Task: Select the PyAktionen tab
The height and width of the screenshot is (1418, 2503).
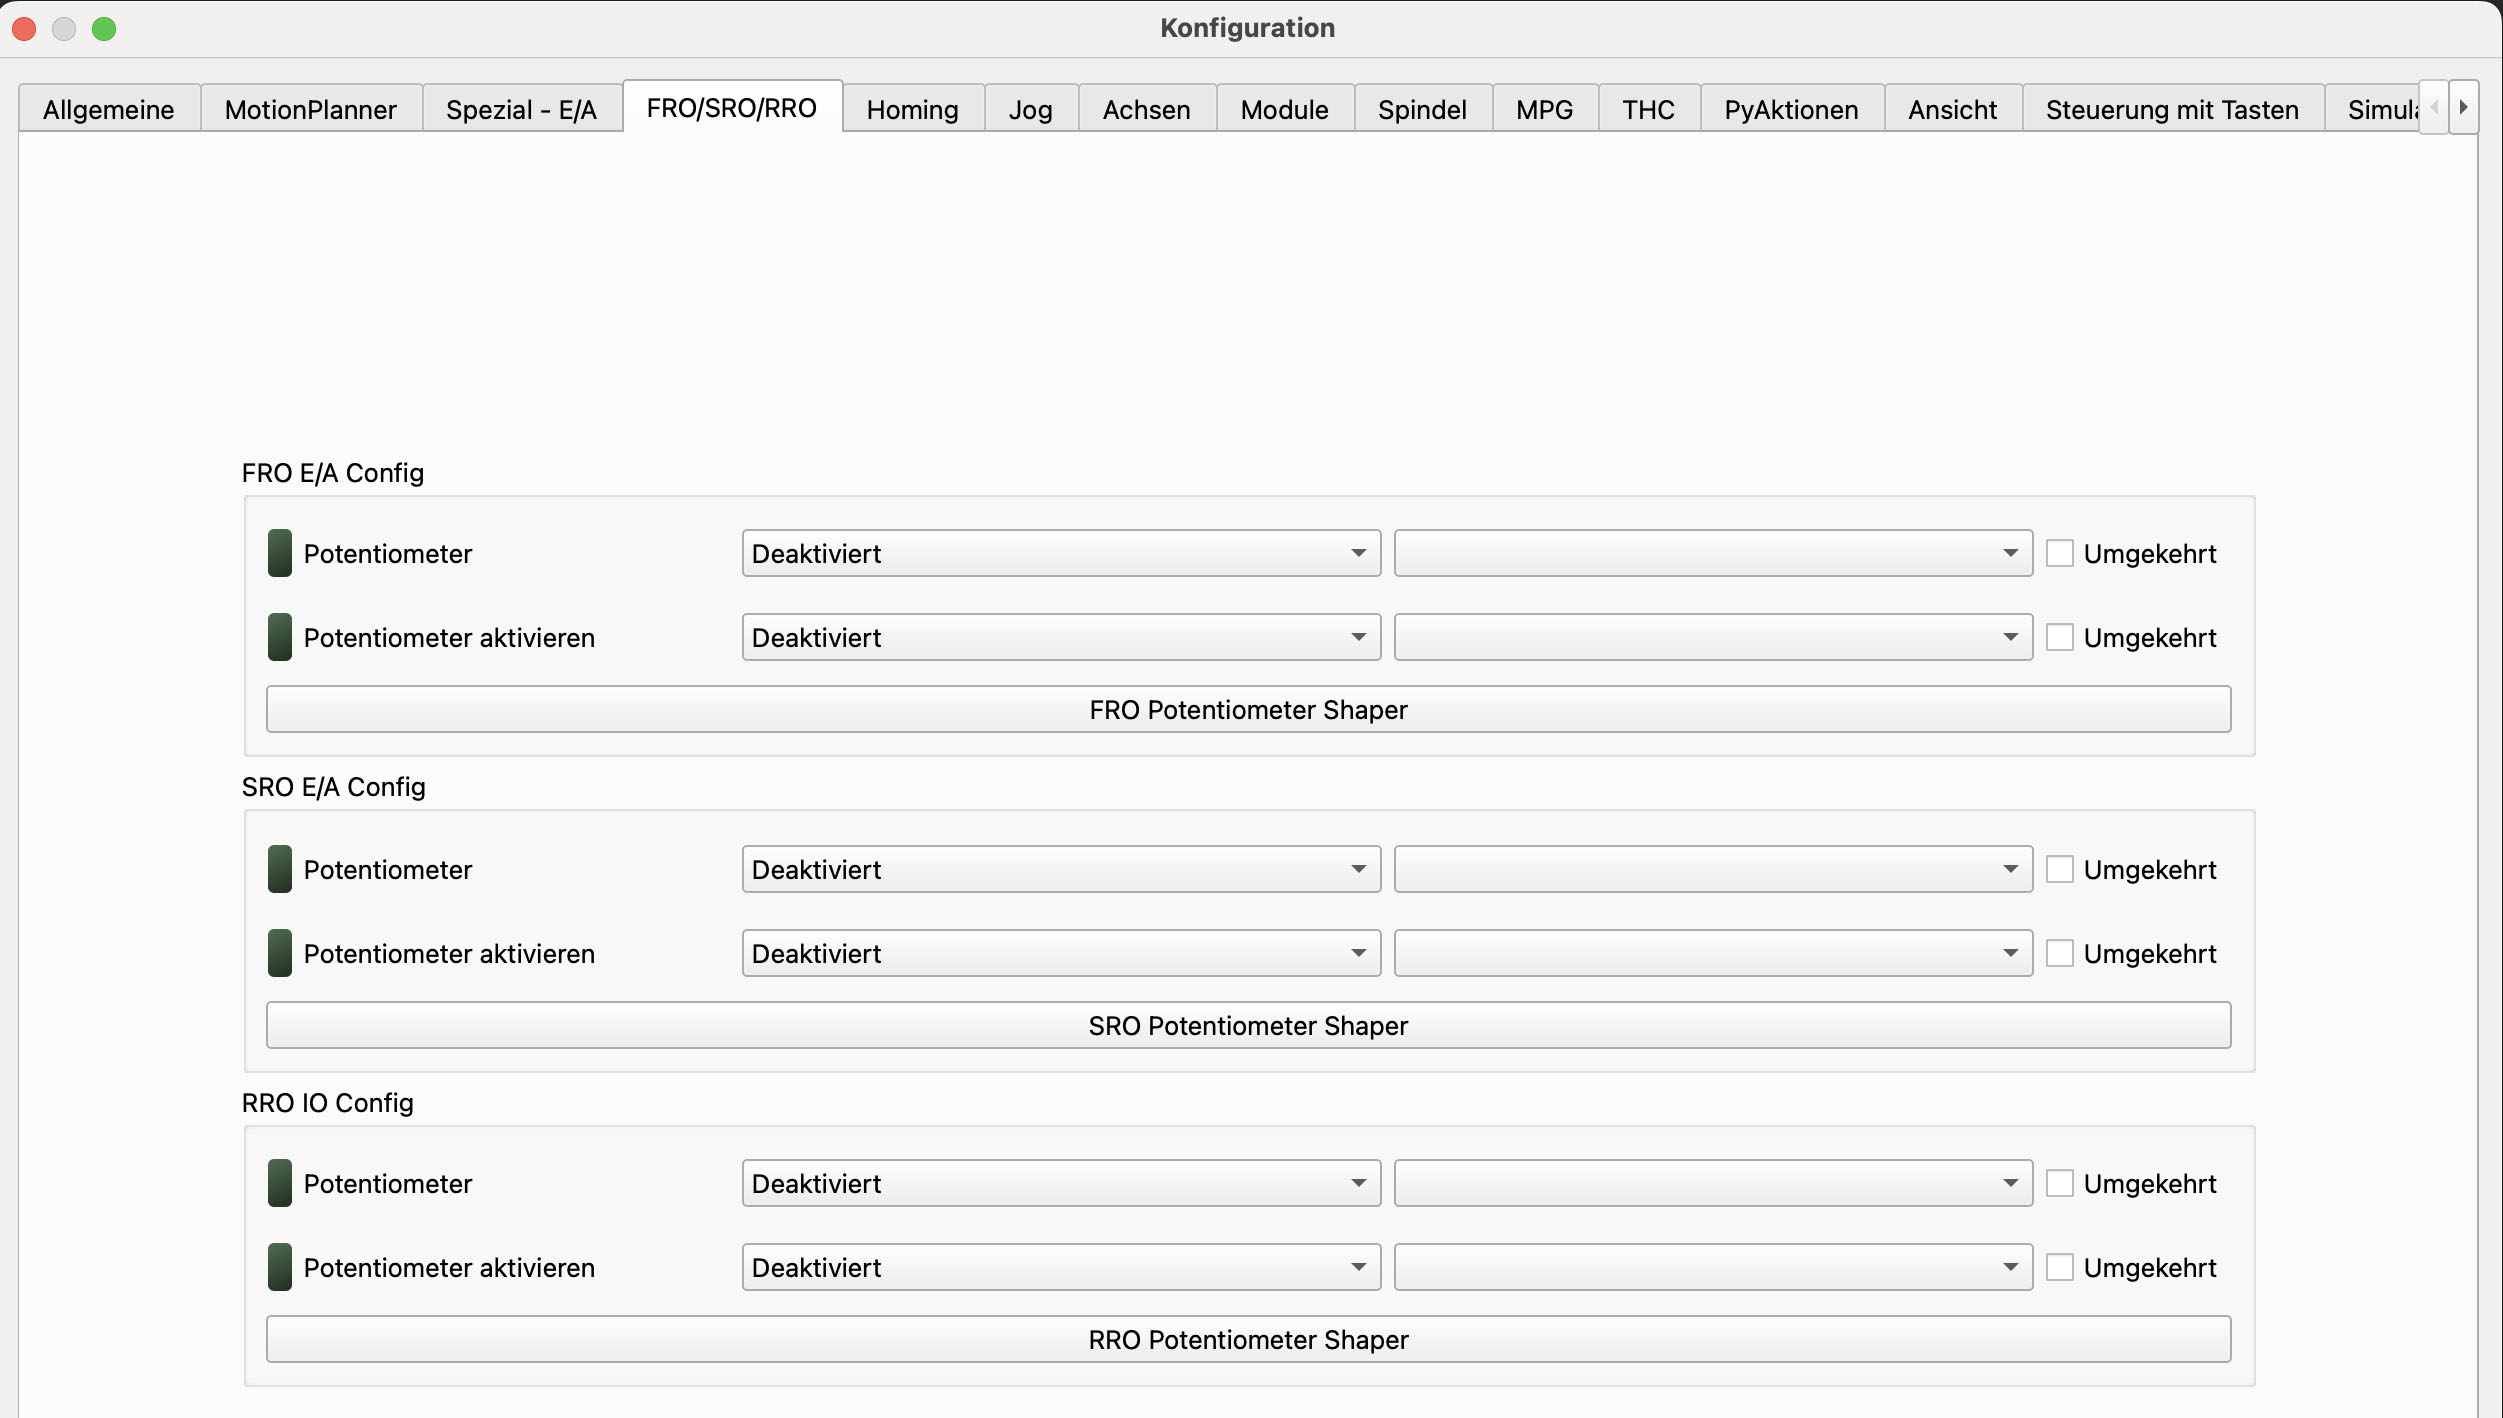Action: (x=1790, y=109)
